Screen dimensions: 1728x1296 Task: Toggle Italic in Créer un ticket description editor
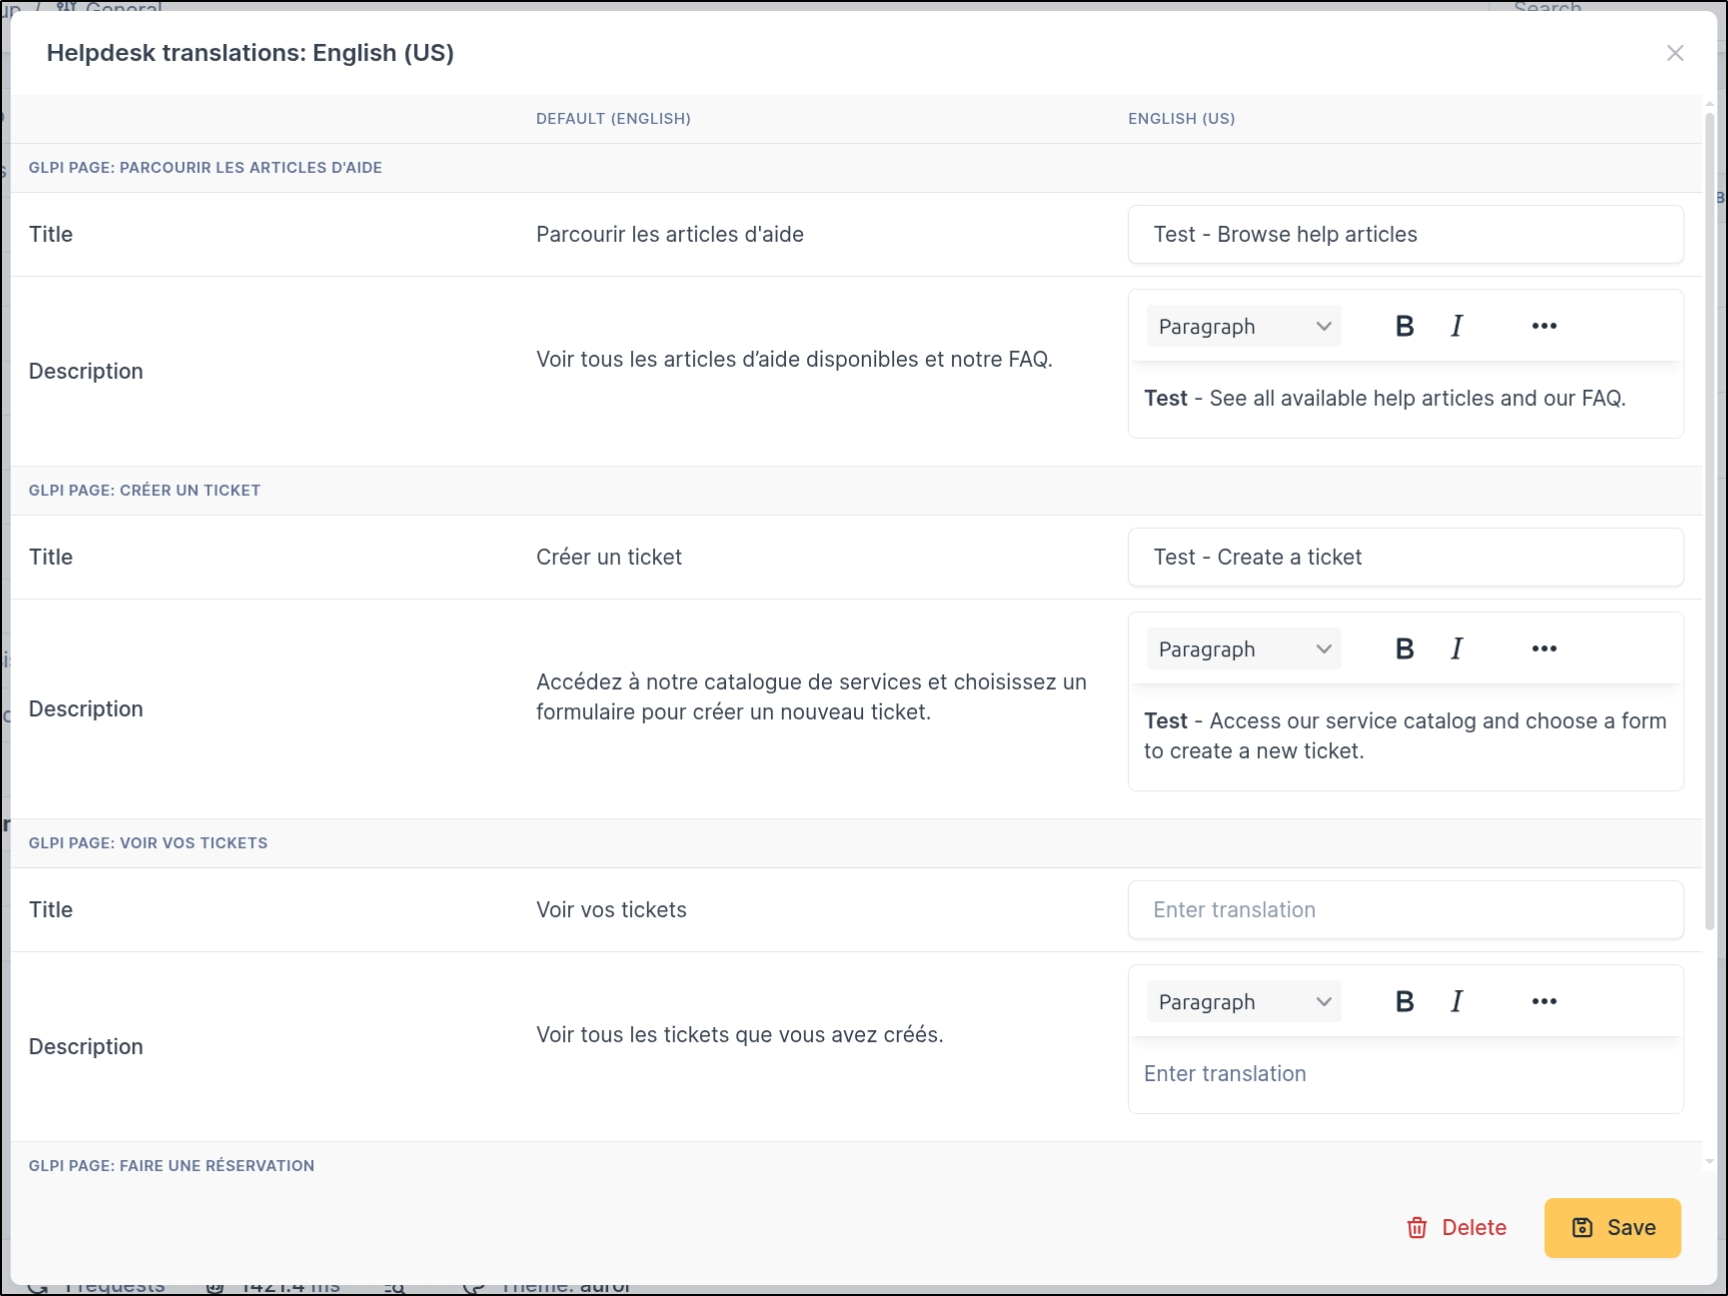coord(1457,649)
